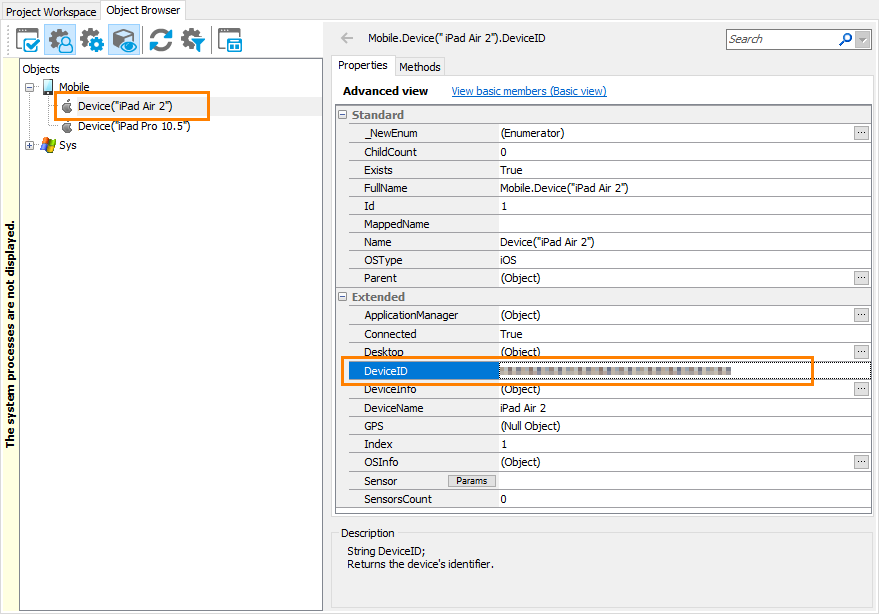Switch to the Methods tab
879x614 pixels.
419,67
